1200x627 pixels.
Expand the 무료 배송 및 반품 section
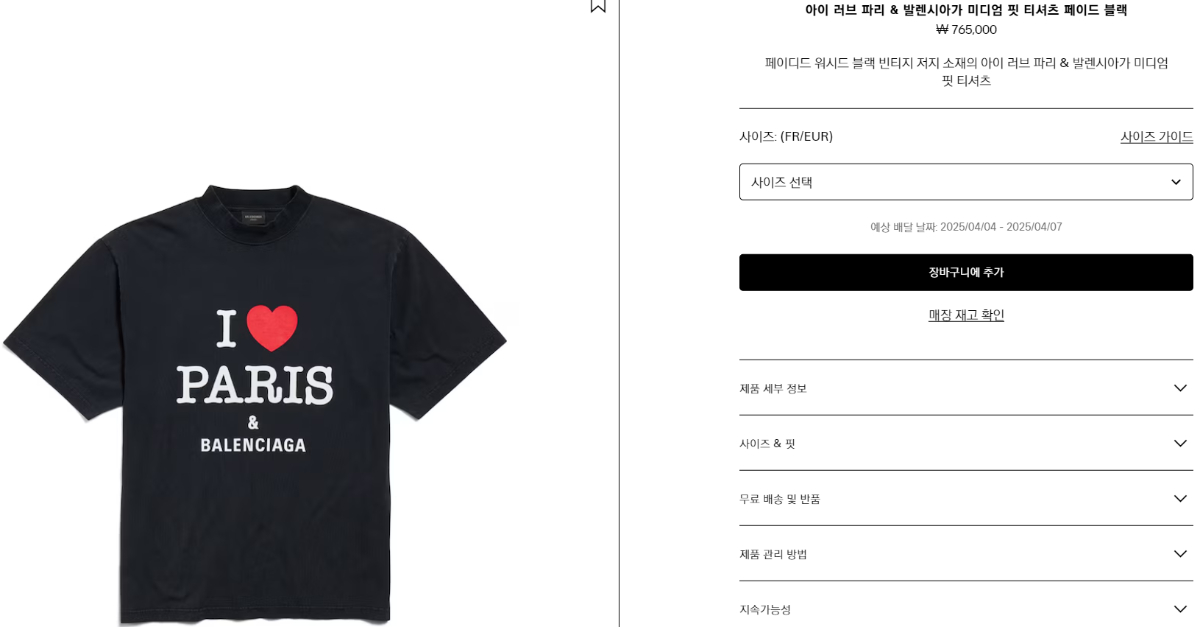[966, 498]
